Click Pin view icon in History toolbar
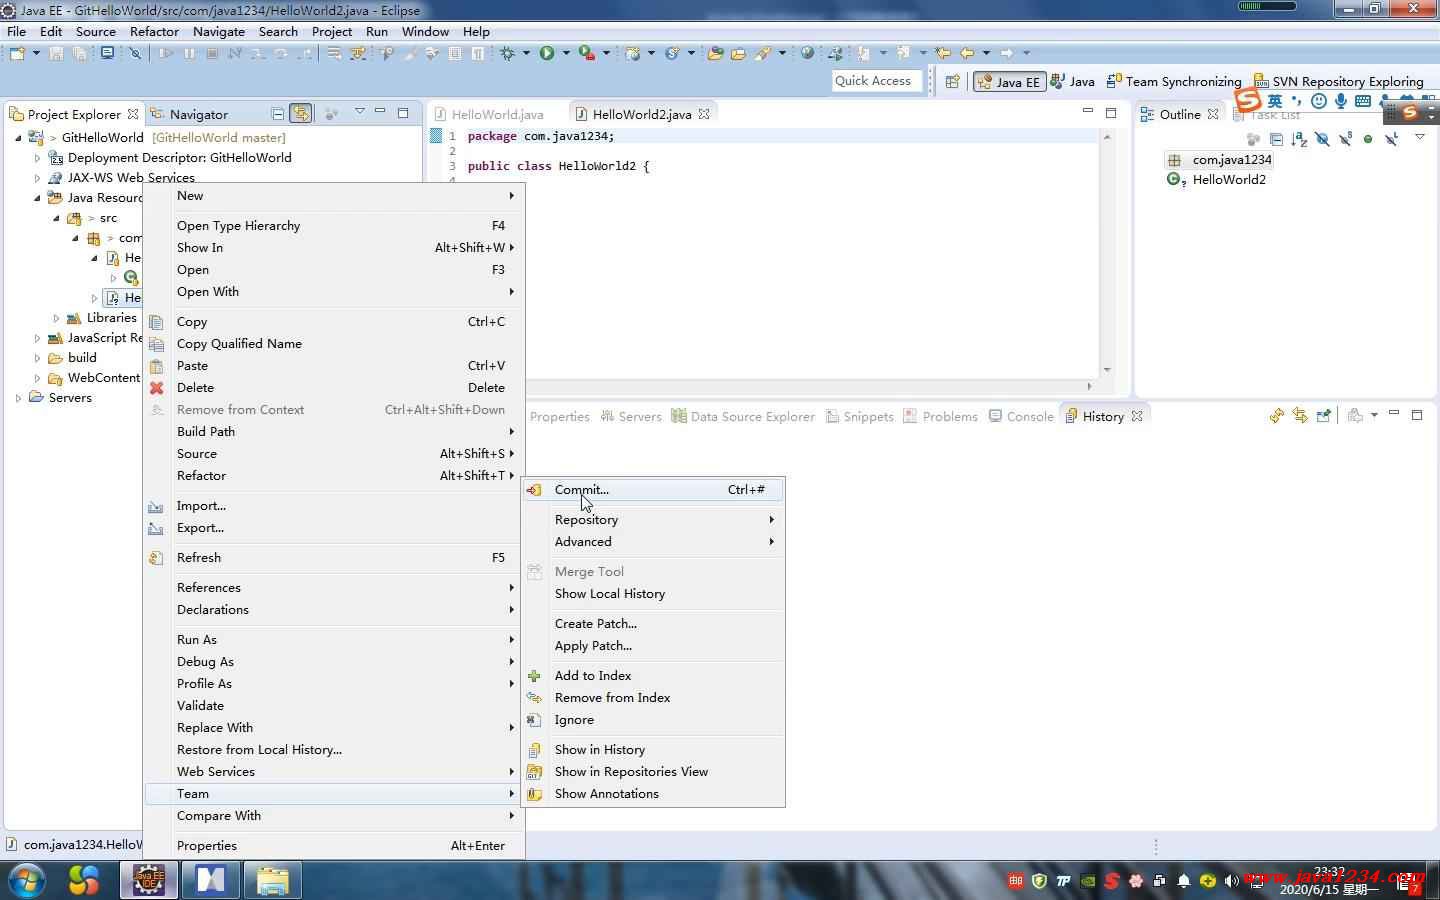 [1324, 416]
